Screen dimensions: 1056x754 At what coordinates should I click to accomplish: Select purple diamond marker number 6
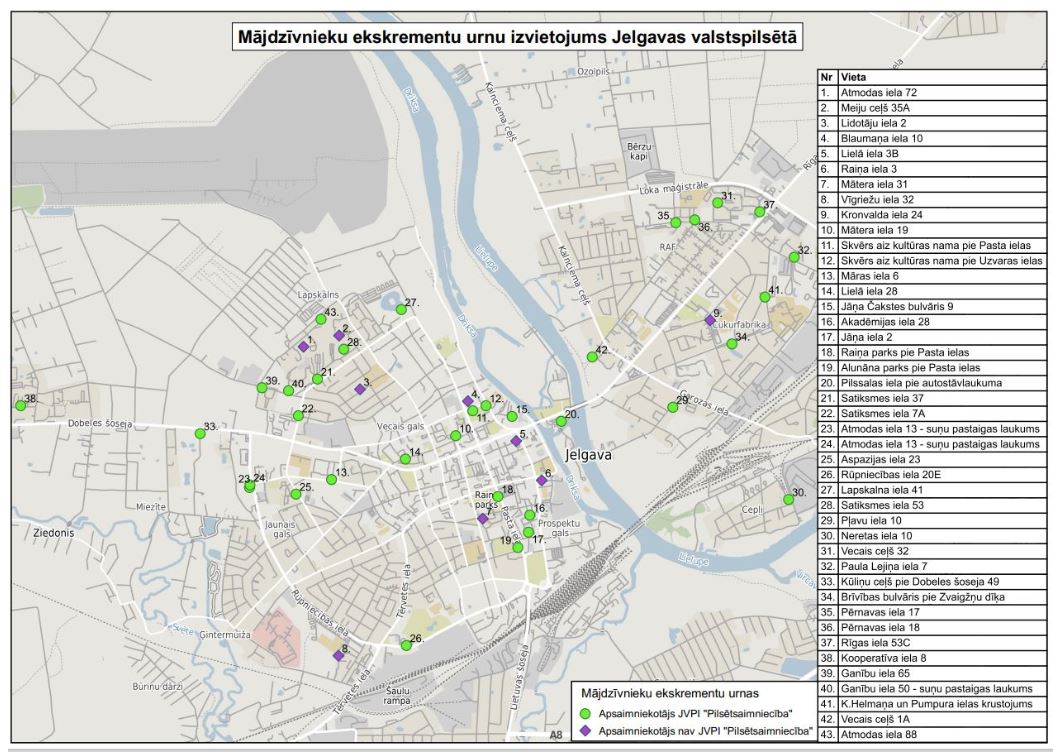541,480
